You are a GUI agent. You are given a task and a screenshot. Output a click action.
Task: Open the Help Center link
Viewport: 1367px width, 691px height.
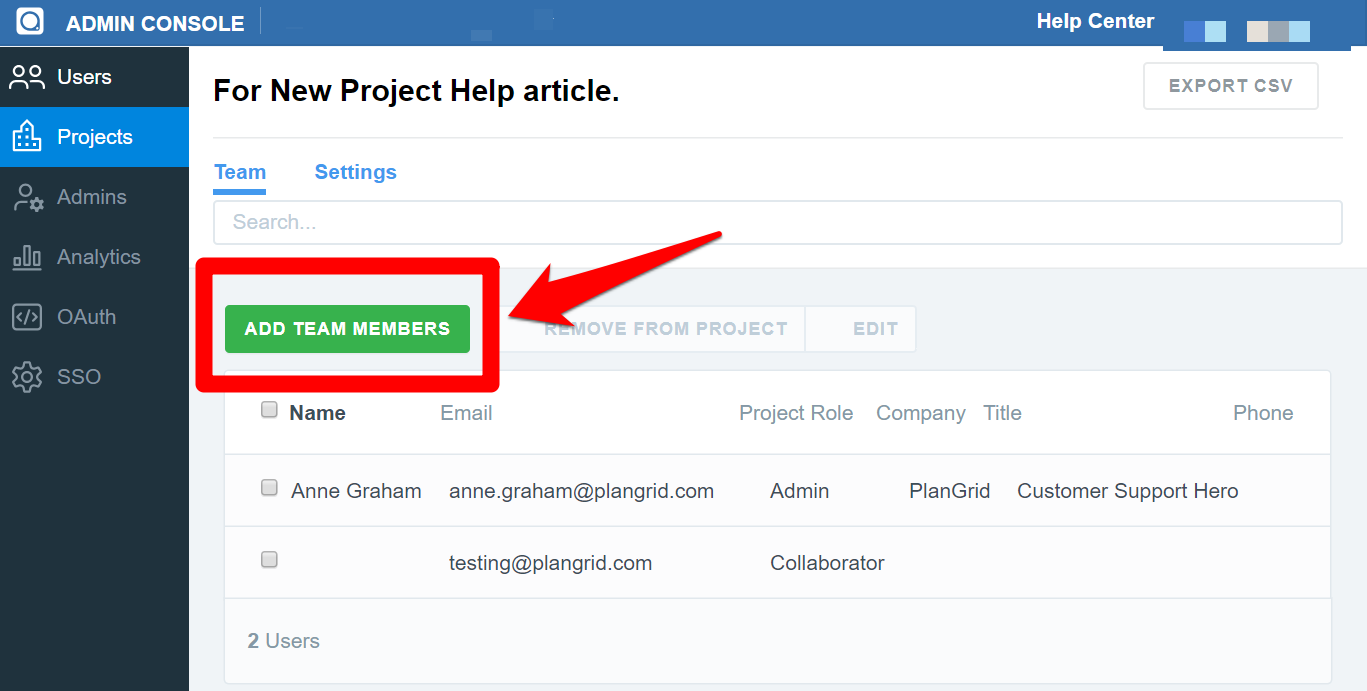[x=1095, y=21]
